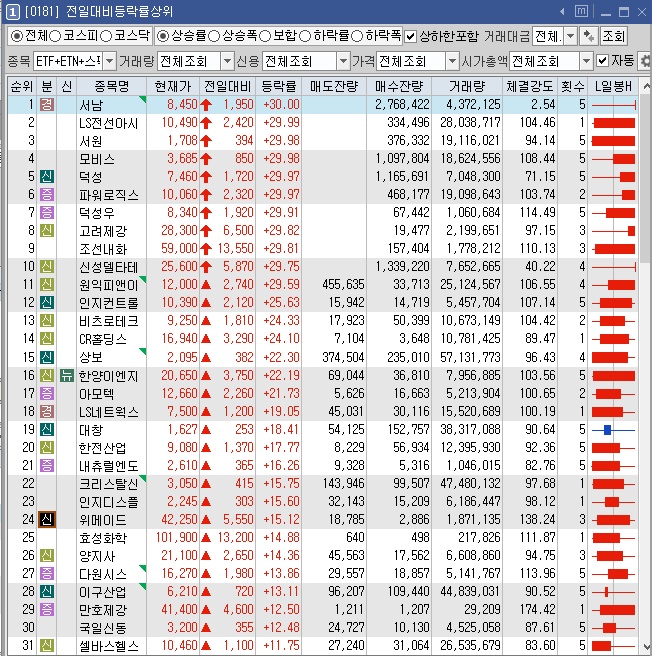Click the left arrow icon in title bar
Image resolution: width=652 pixels, height=656 pixels.
pos(562,12)
